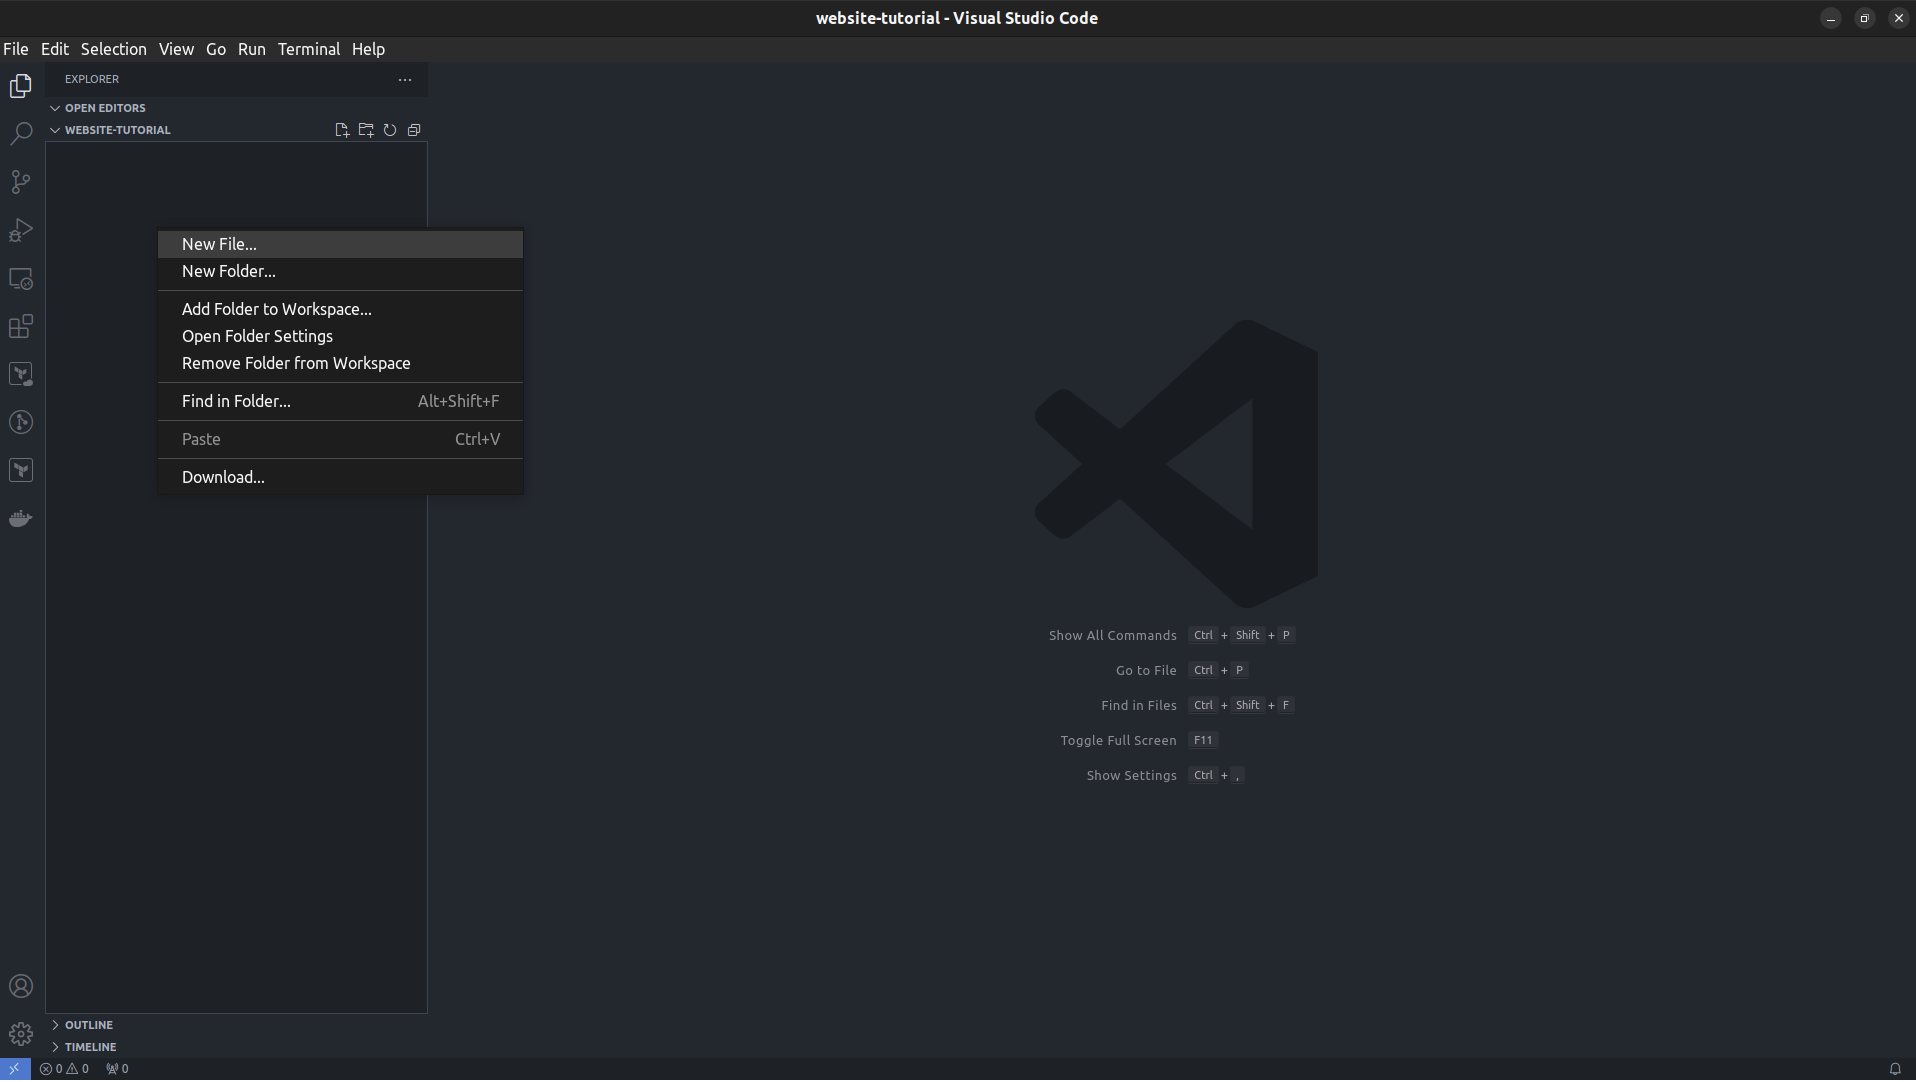Open the Run menu
This screenshot has width=1916, height=1082.
[252, 49]
